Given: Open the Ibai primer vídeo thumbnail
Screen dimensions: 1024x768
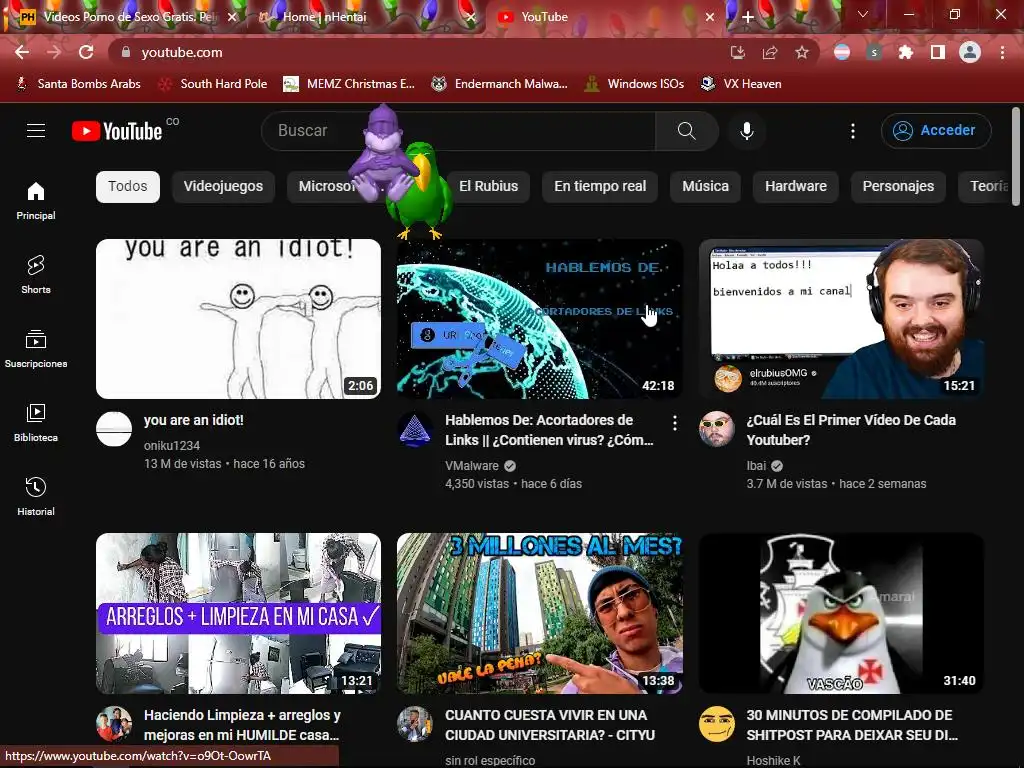Looking at the screenshot, I should tap(841, 319).
